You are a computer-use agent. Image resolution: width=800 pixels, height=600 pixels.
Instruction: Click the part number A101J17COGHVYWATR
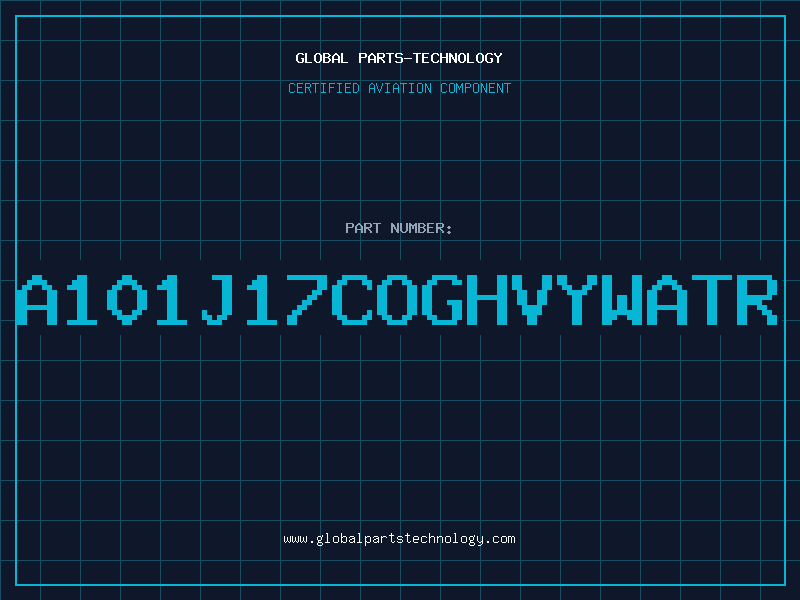pyautogui.click(x=397, y=299)
